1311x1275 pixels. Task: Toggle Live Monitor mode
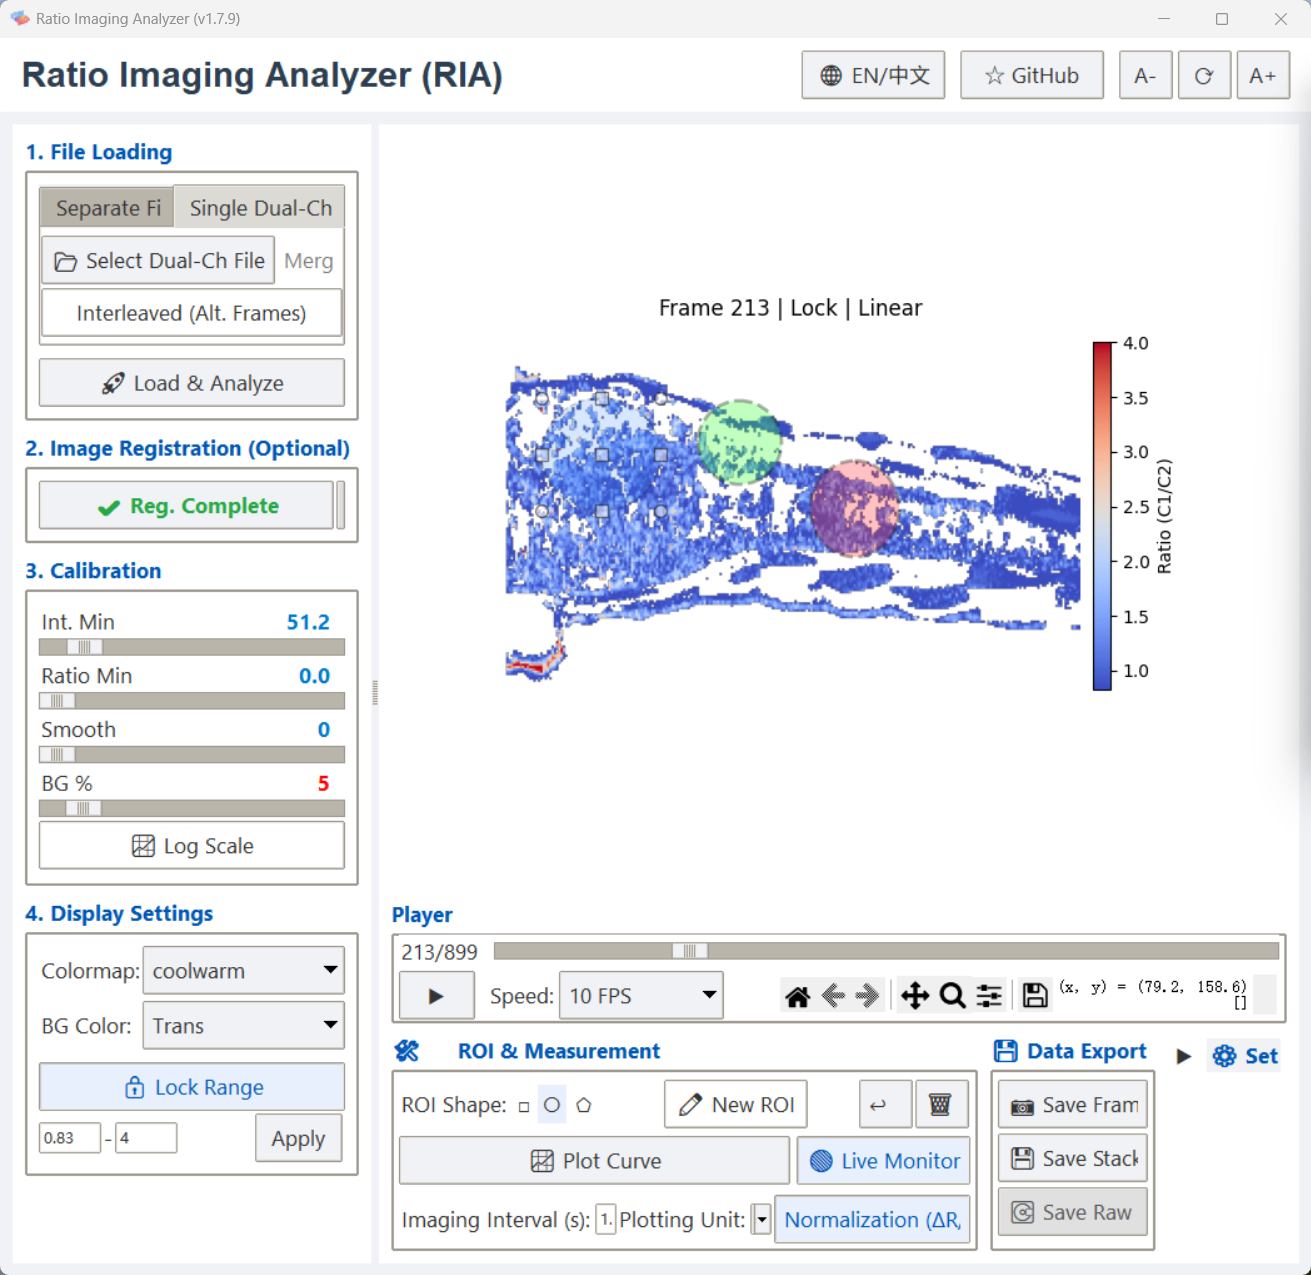884,1160
